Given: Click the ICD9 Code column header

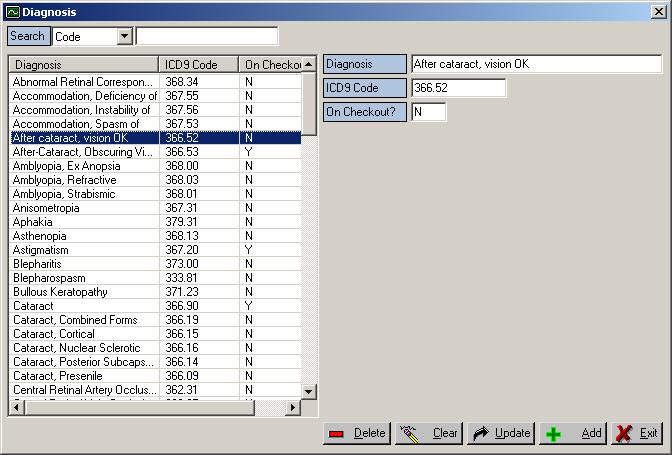Looking at the screenshot, I should click(199, 65).
